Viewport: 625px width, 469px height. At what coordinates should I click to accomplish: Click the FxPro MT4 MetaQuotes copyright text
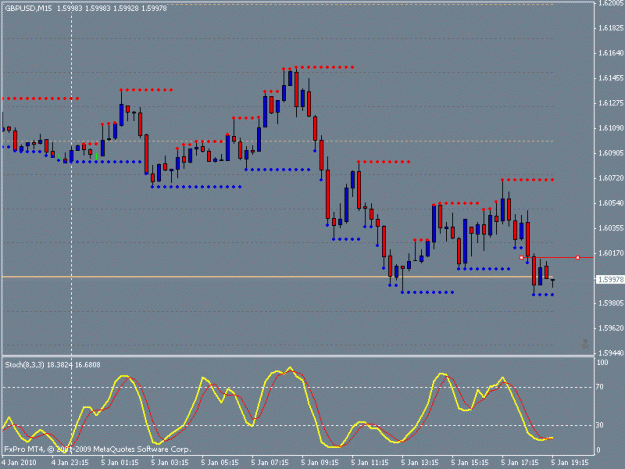click(98, 449)
